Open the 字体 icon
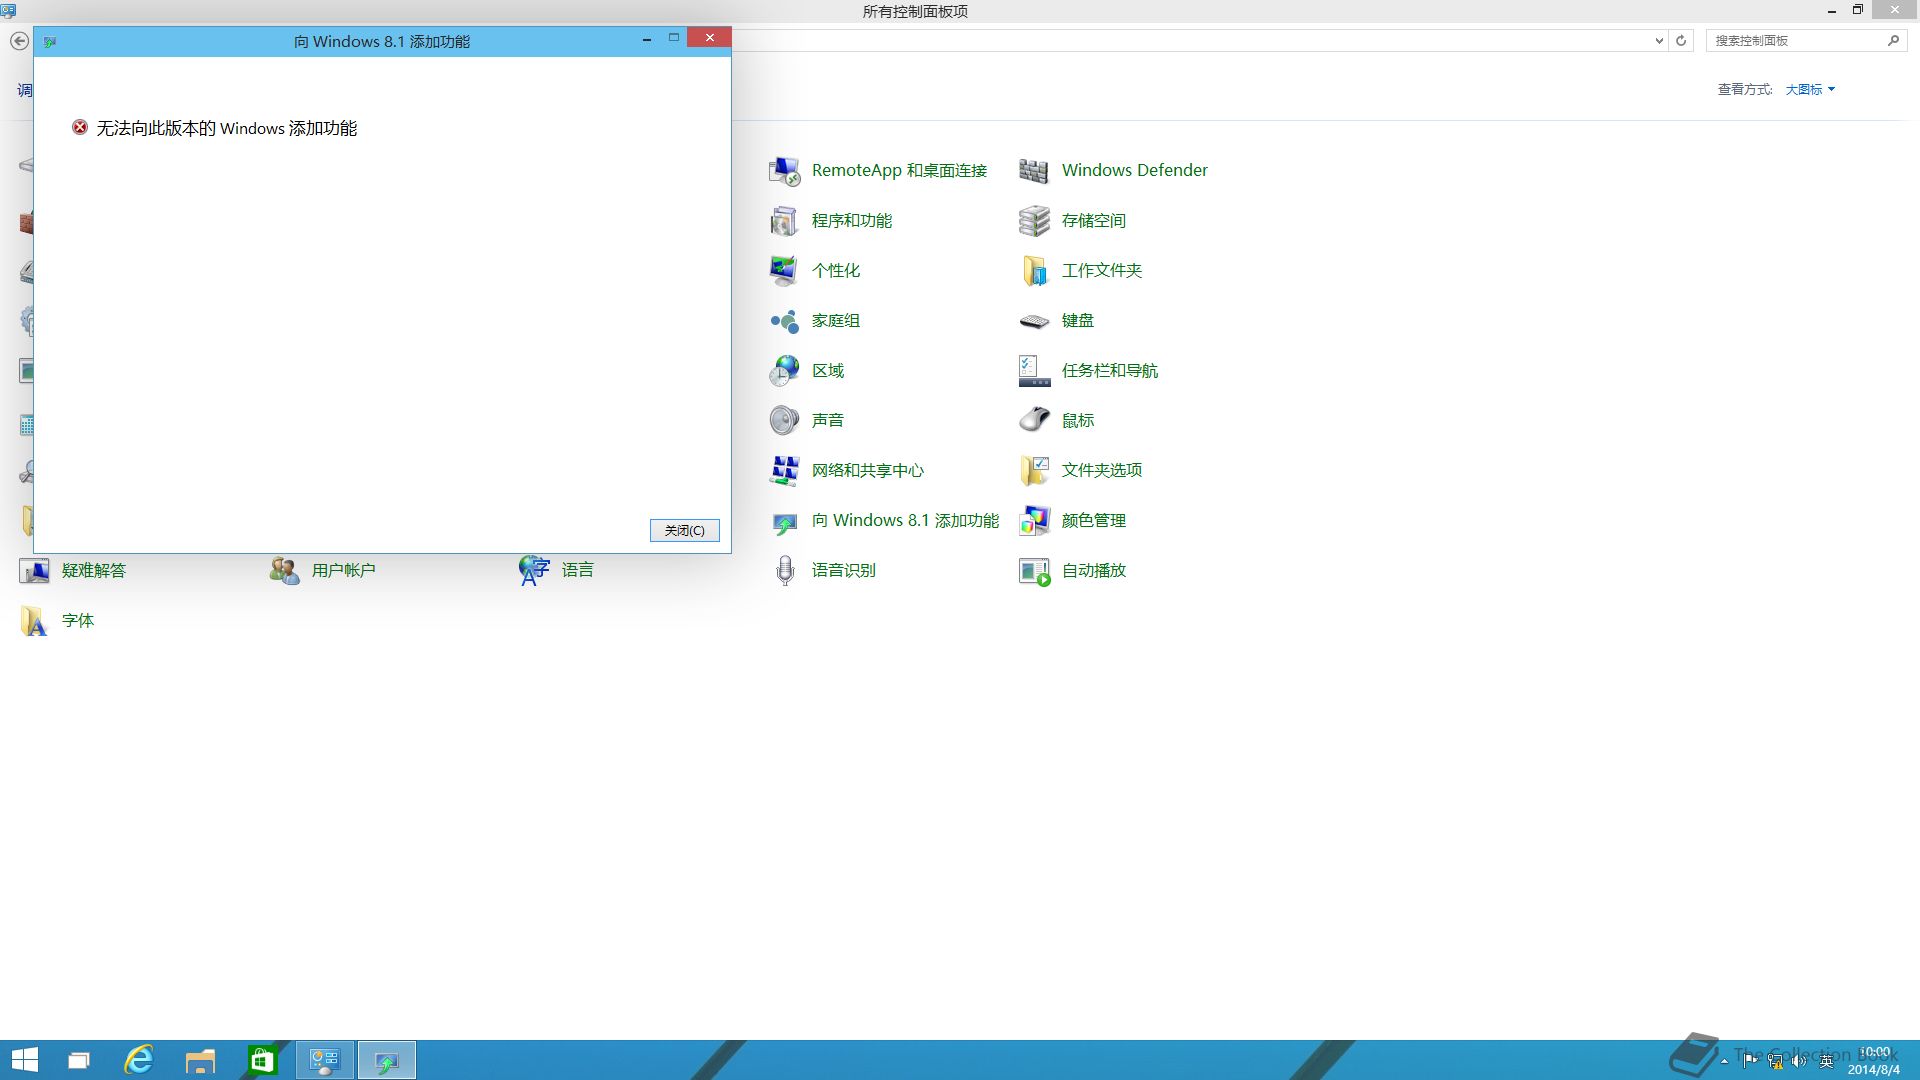Screen dimensions: 1920x1080 click(x=35, y=621)
